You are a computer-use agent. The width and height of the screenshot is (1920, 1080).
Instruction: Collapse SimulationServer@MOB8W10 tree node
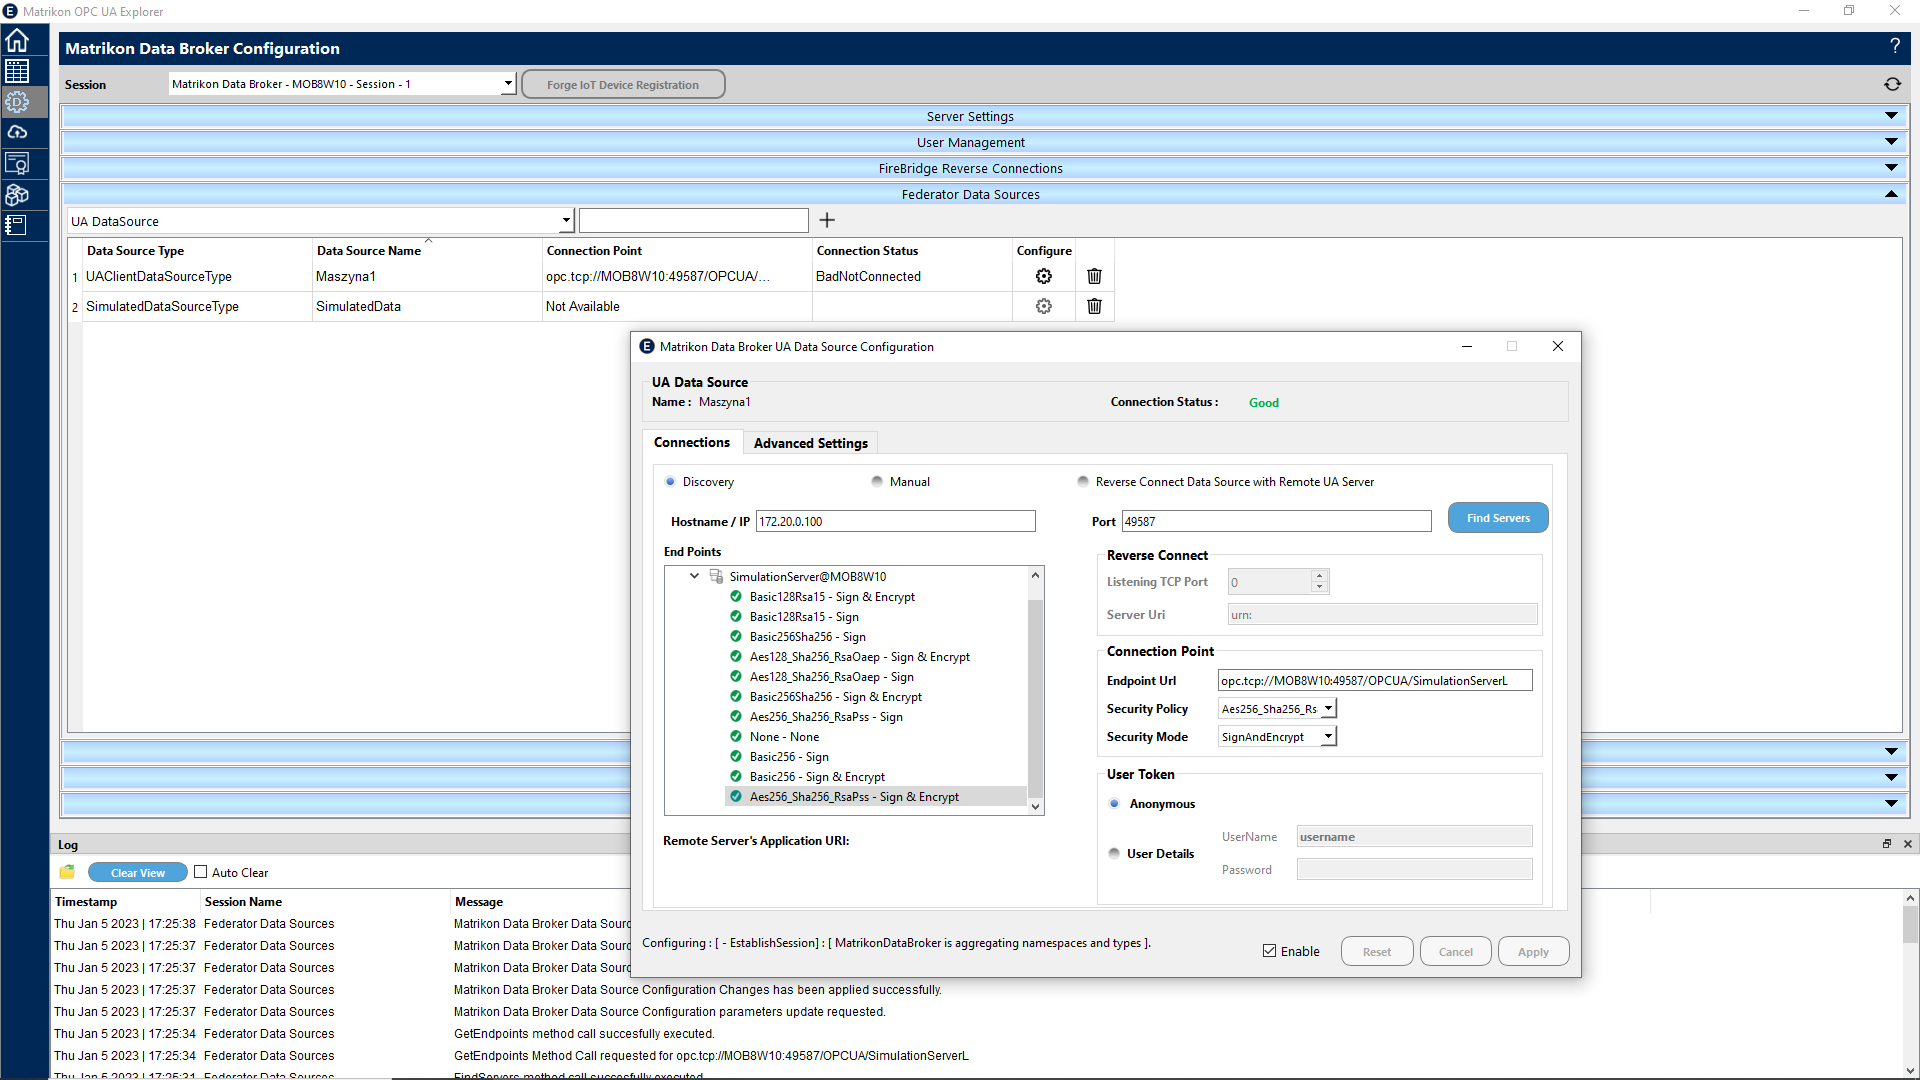point(694,576)
